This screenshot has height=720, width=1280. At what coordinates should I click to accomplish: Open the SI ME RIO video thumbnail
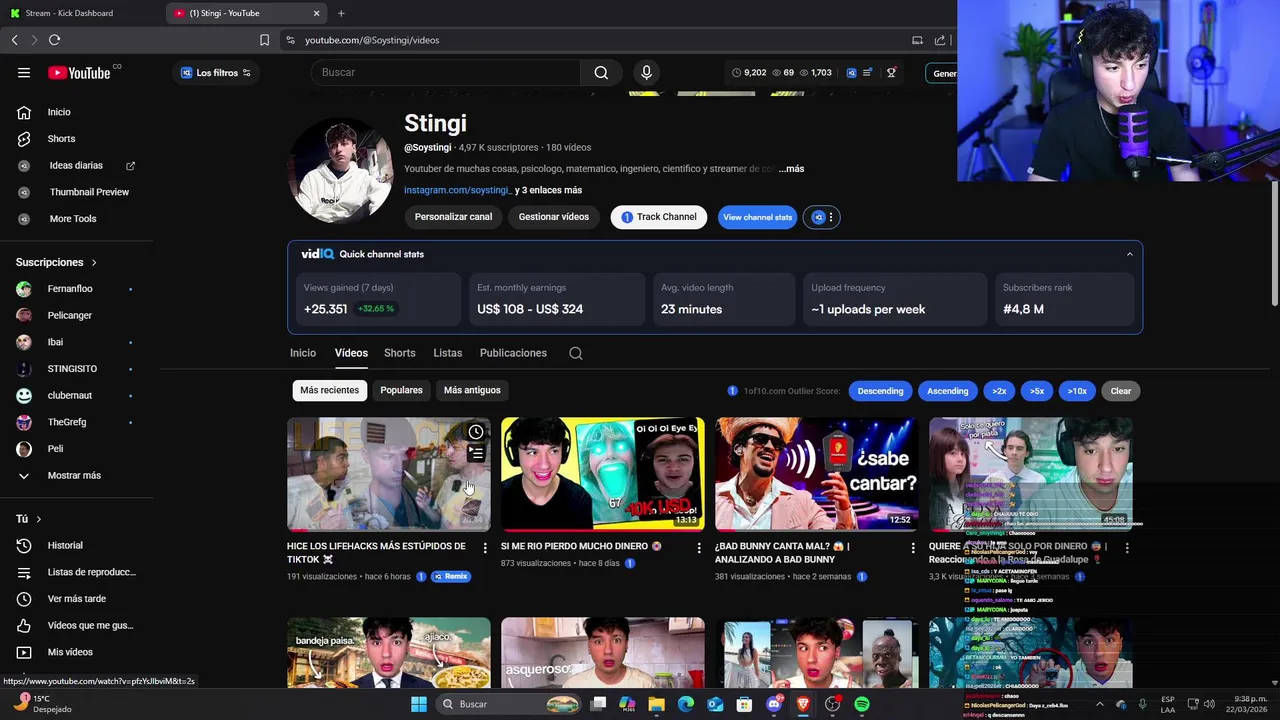pos(602,474)
